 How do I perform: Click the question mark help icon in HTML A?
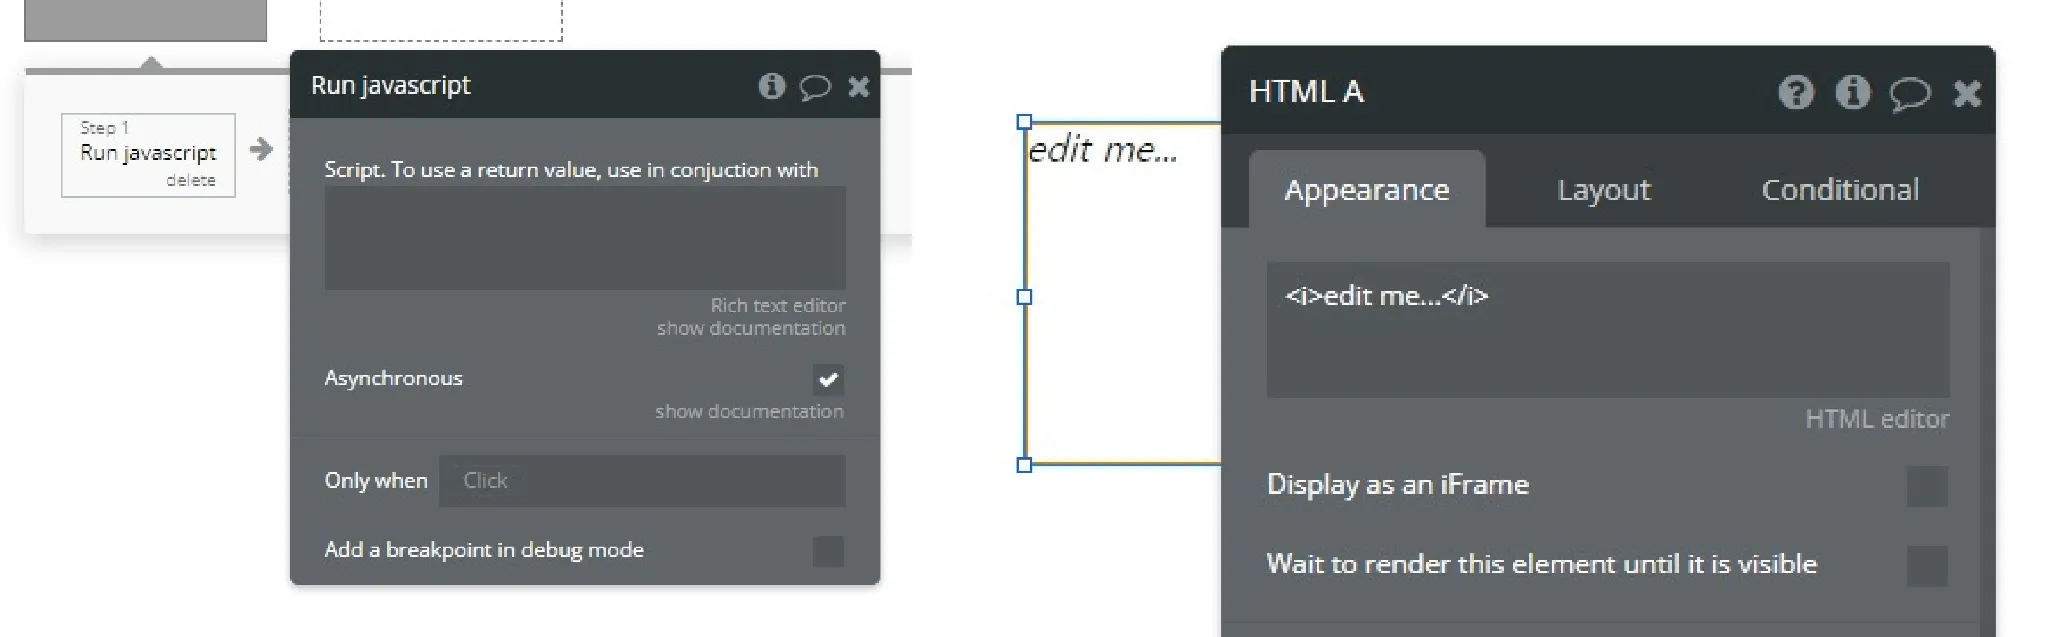[1796, 93]
